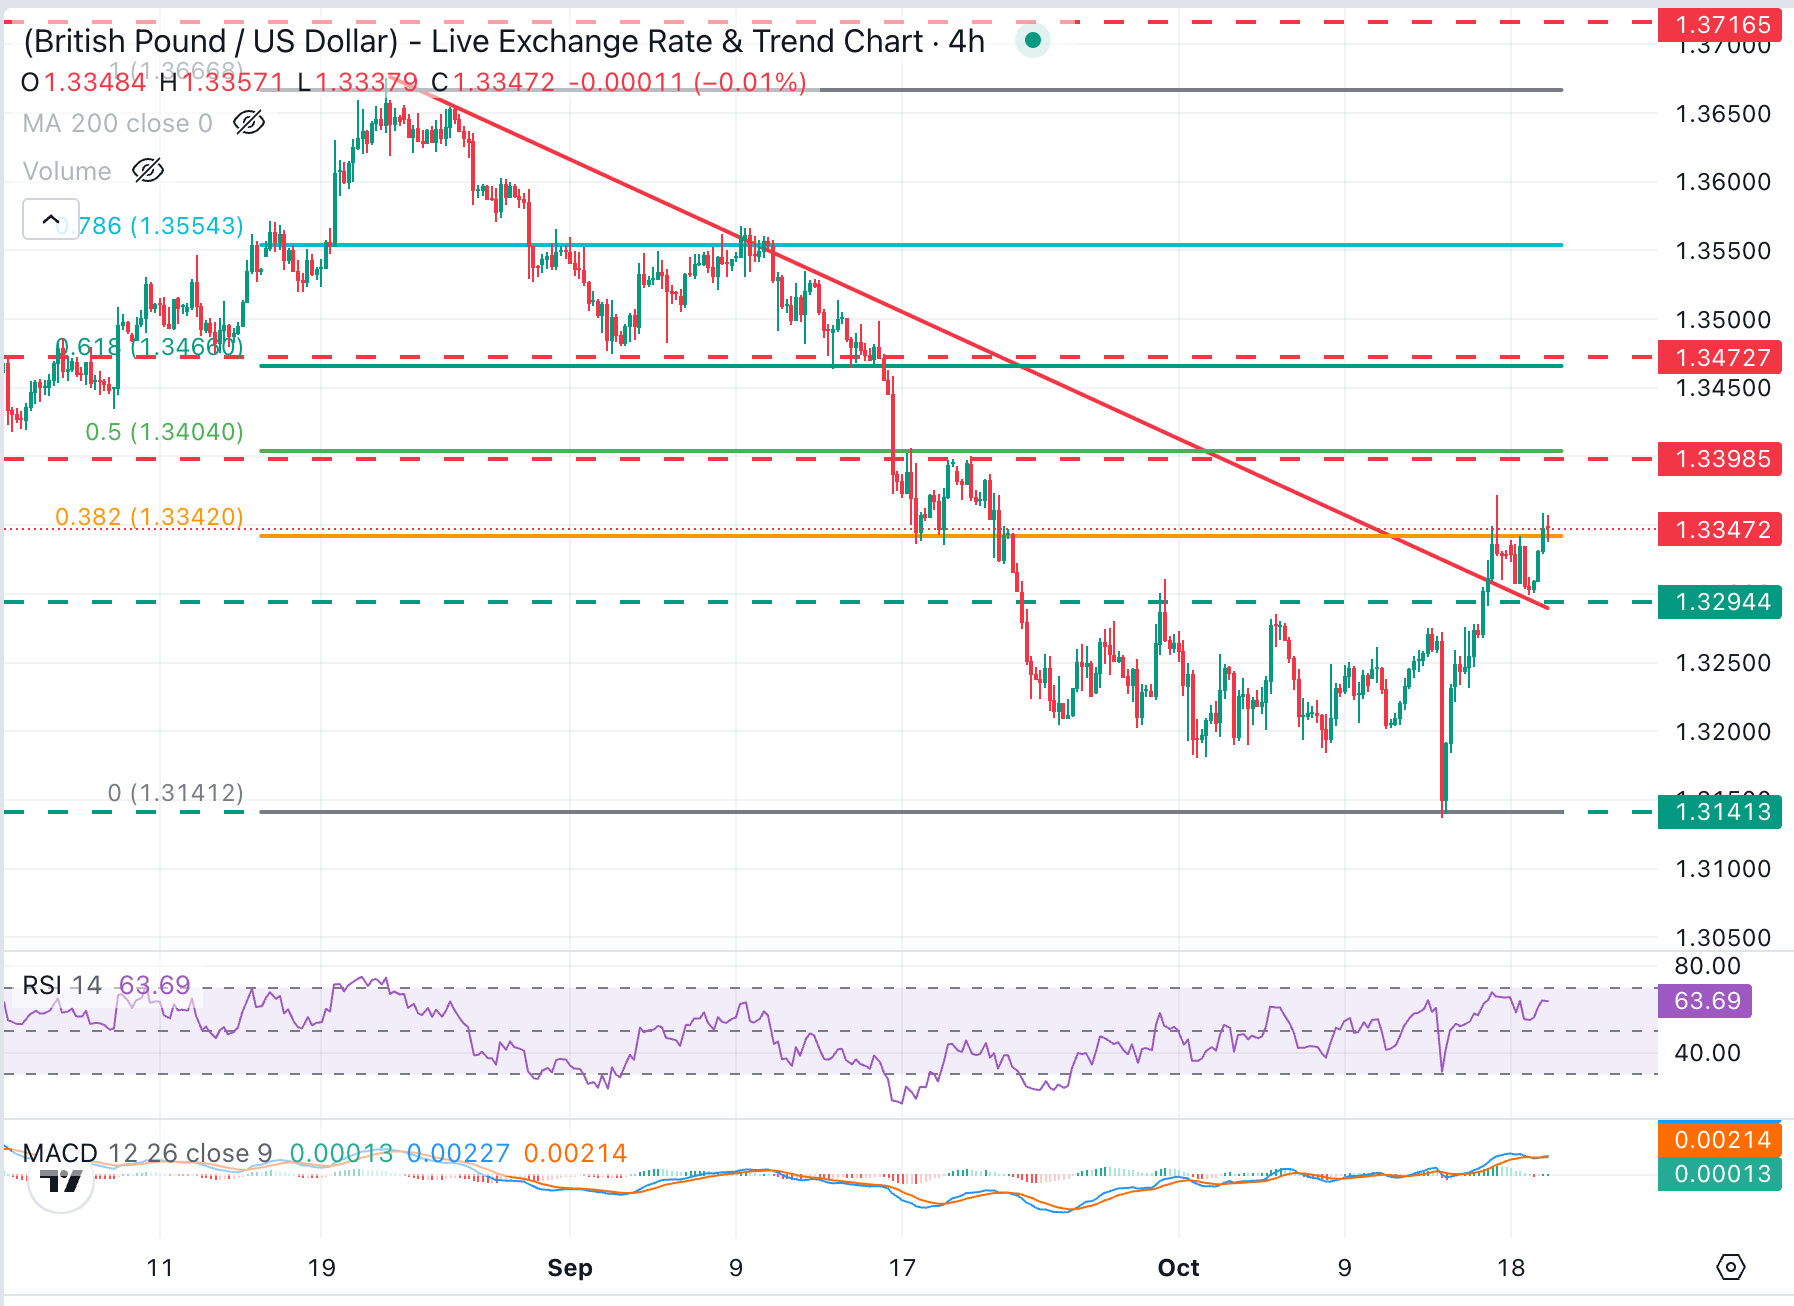Click the closing price value C 1.33472
Screen dimensions: 1794x1306
click(494, 82)
